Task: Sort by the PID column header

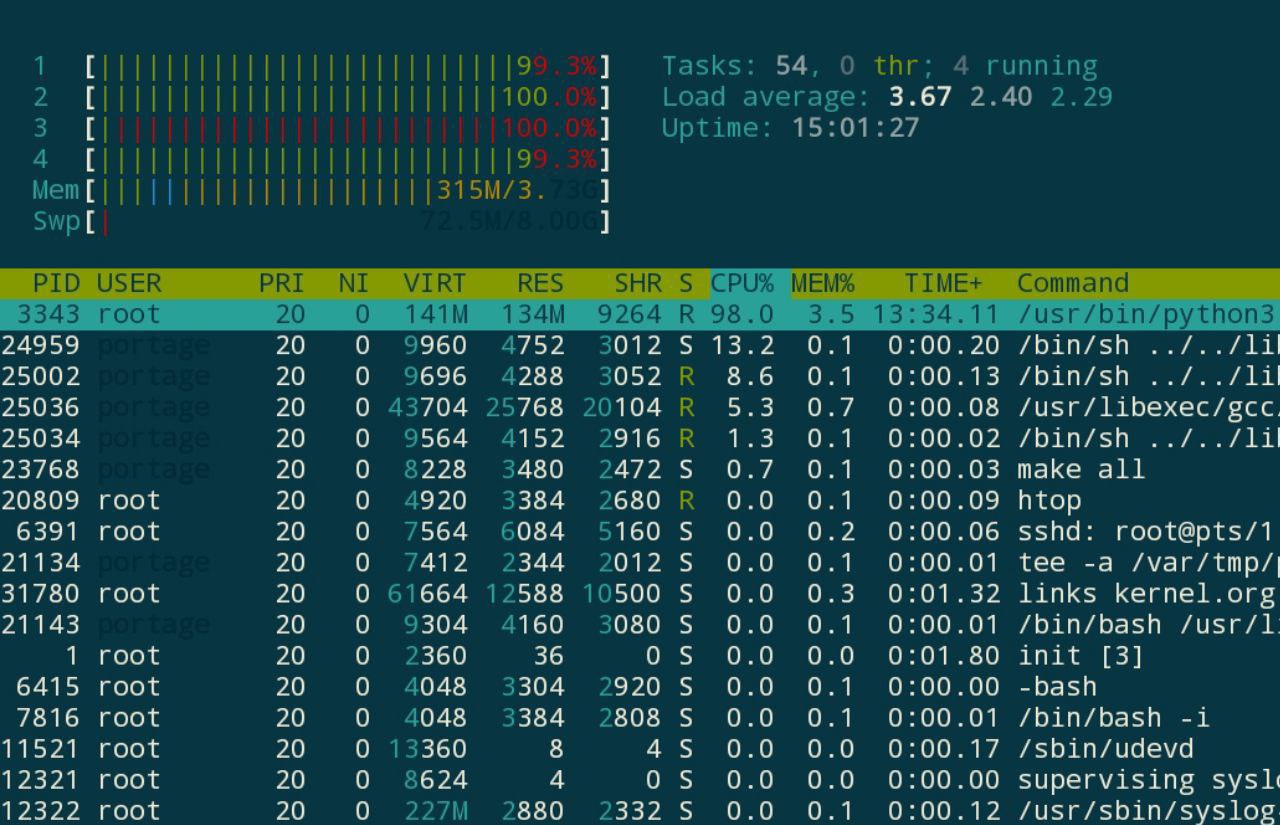Action: tap(56, 283)
